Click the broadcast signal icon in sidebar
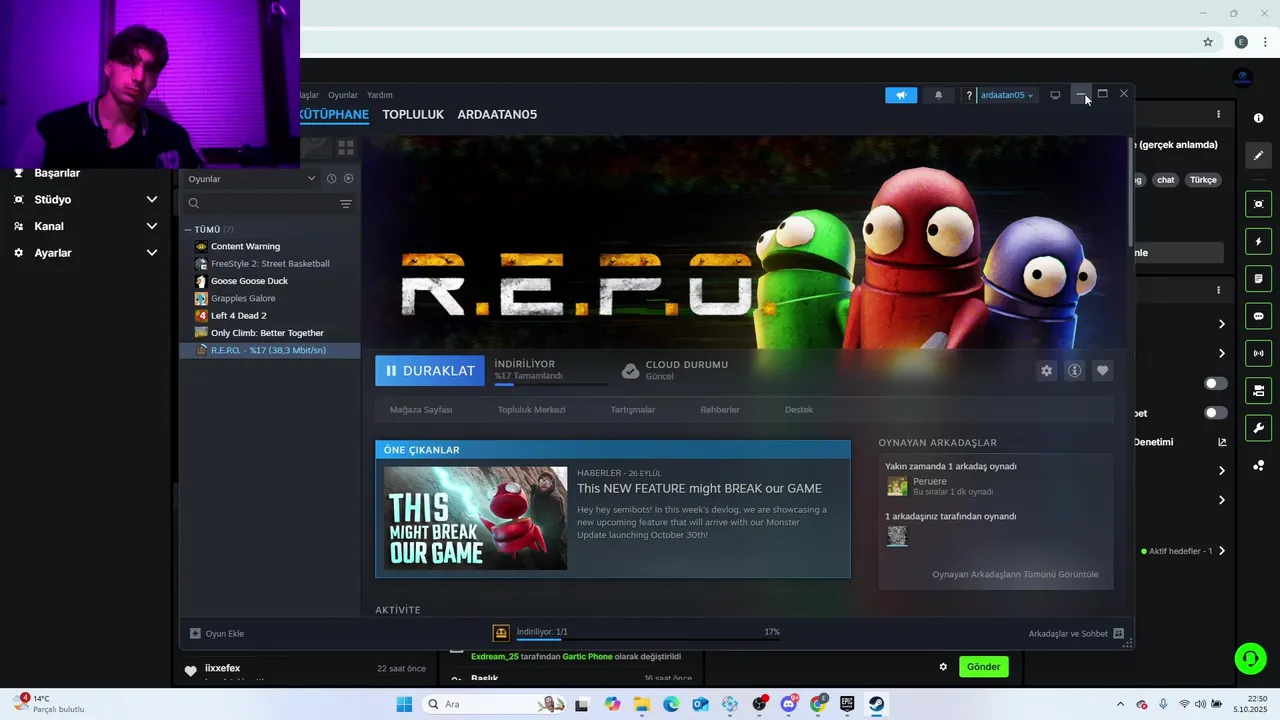This screenshot has height=720, width=1280. coord(1258,353)
